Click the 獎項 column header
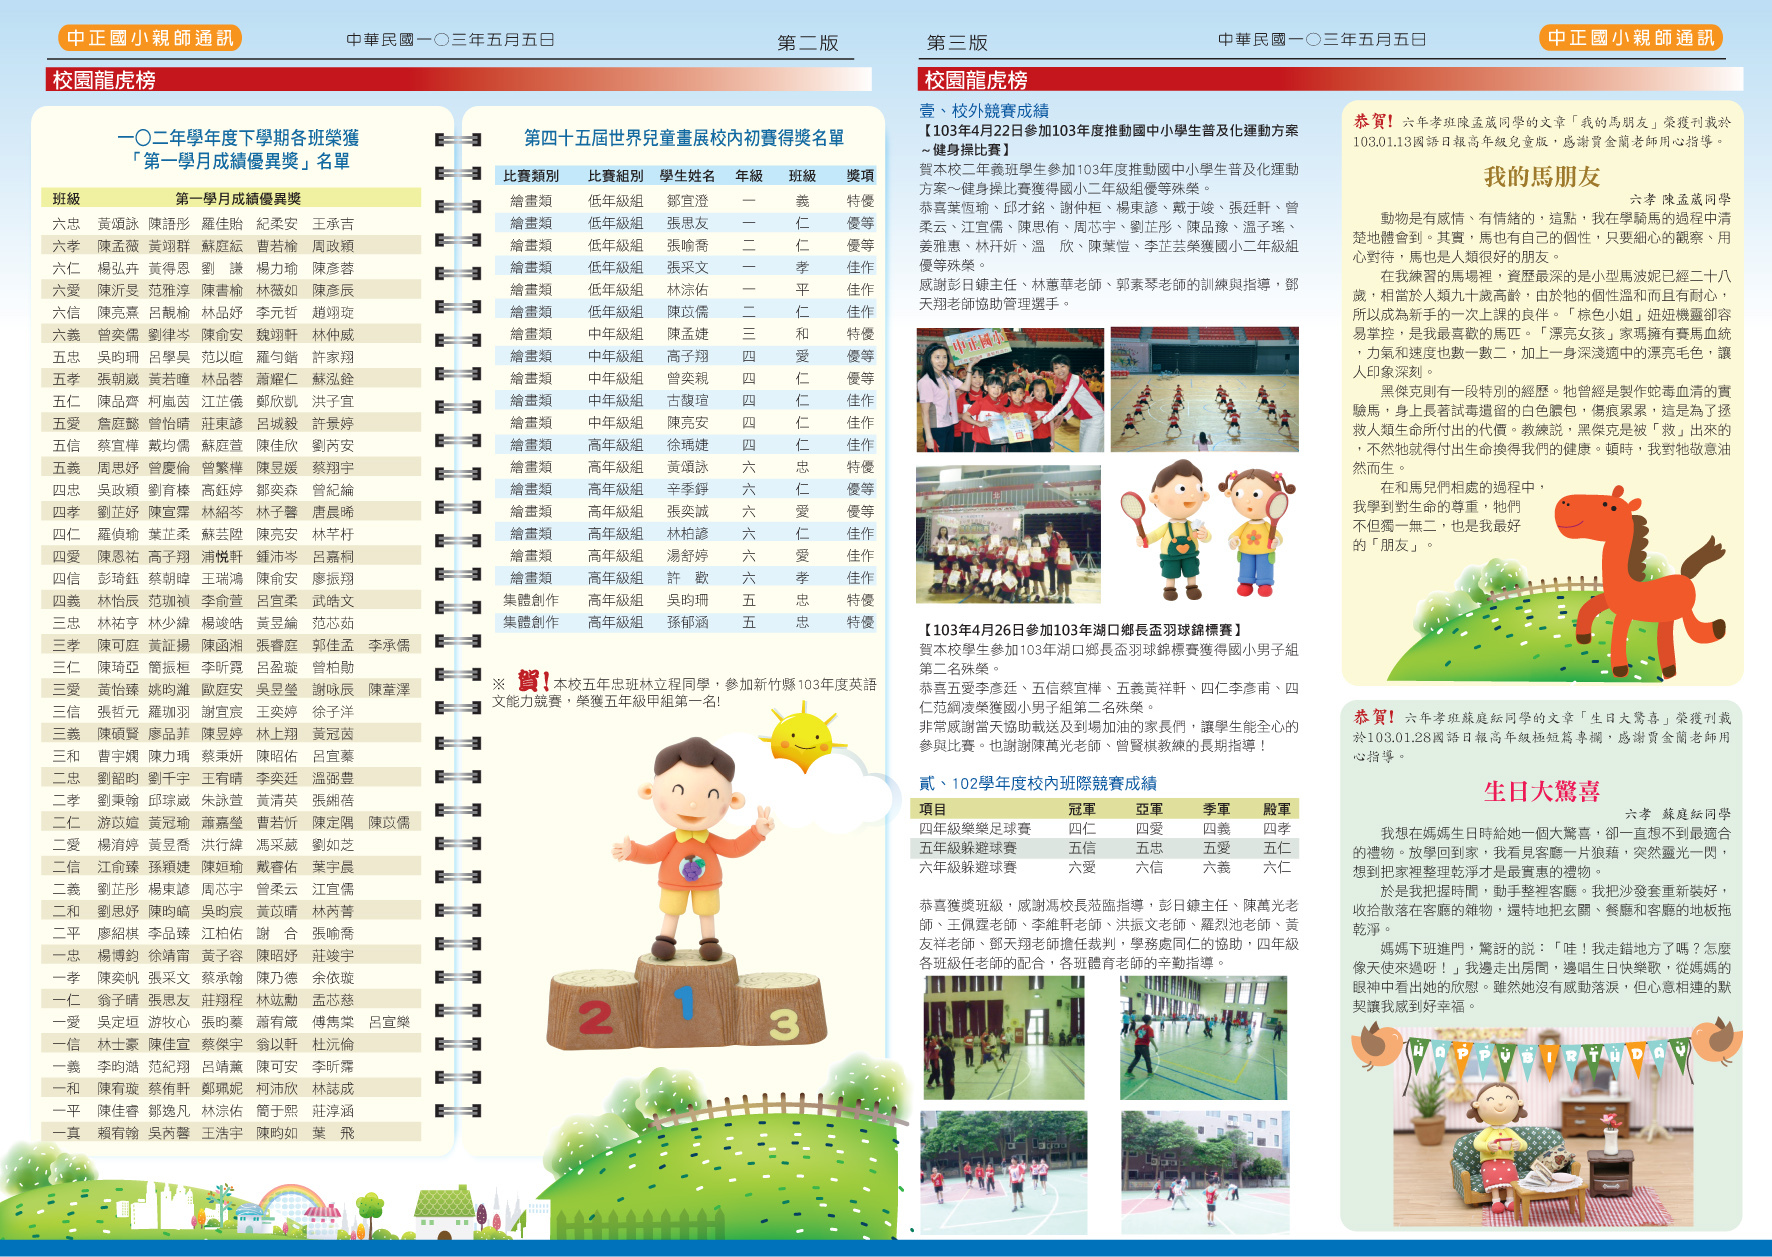1772x1257 pixels. (x=860, y=176)
